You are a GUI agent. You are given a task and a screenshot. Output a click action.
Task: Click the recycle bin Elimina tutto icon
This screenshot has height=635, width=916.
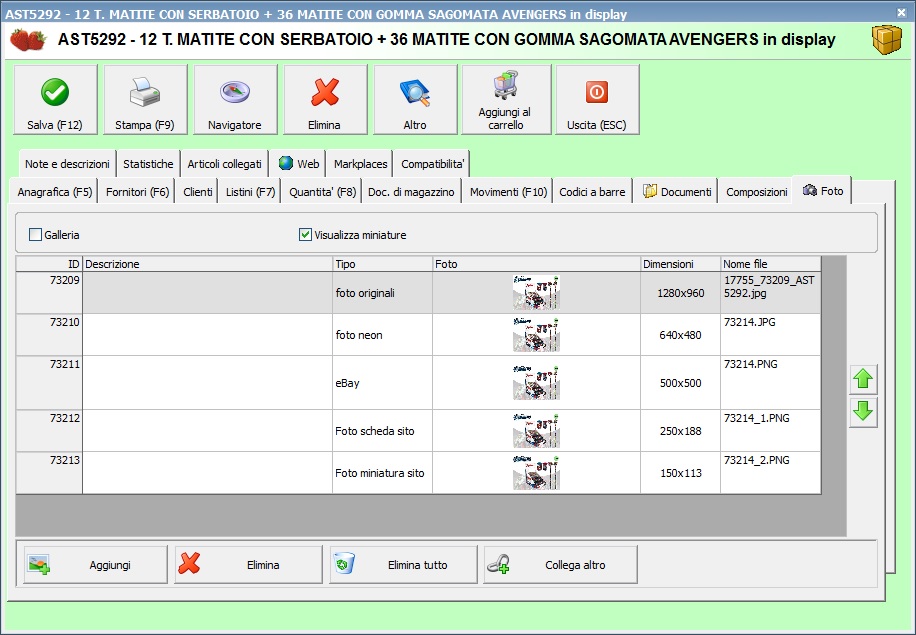344,564
